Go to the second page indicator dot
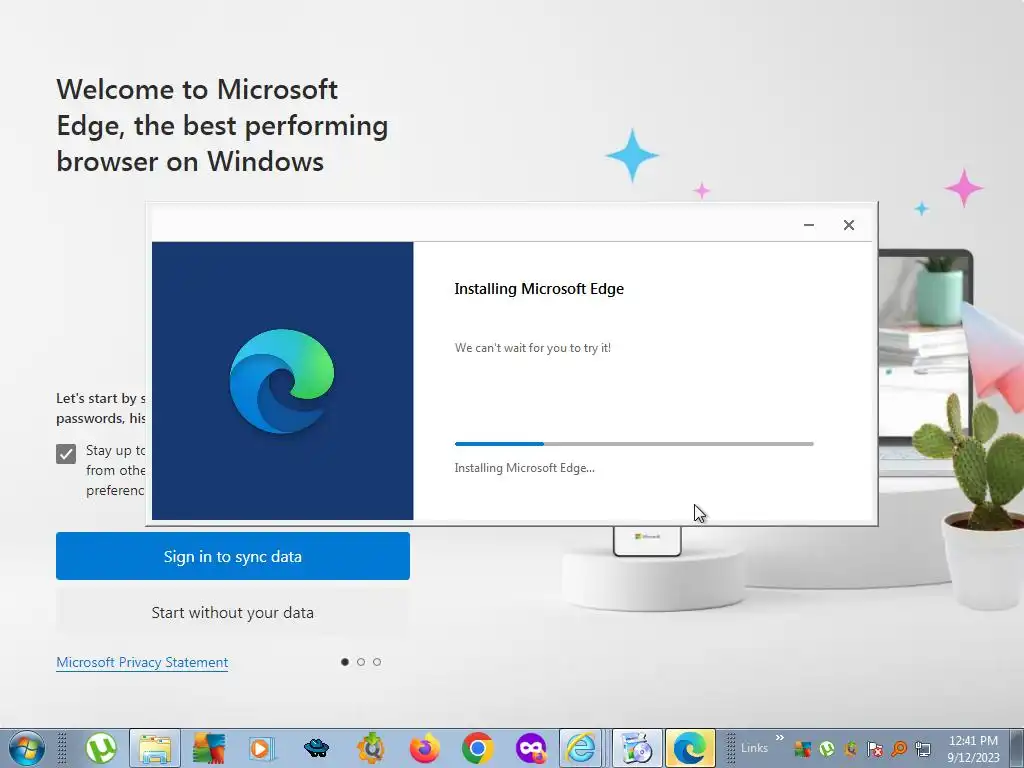 (360, 662)
